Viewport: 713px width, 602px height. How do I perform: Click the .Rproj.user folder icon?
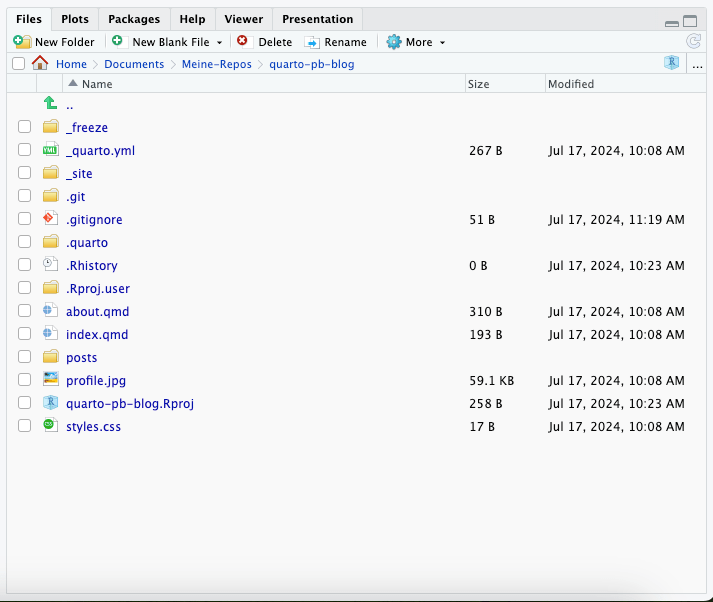51,287
